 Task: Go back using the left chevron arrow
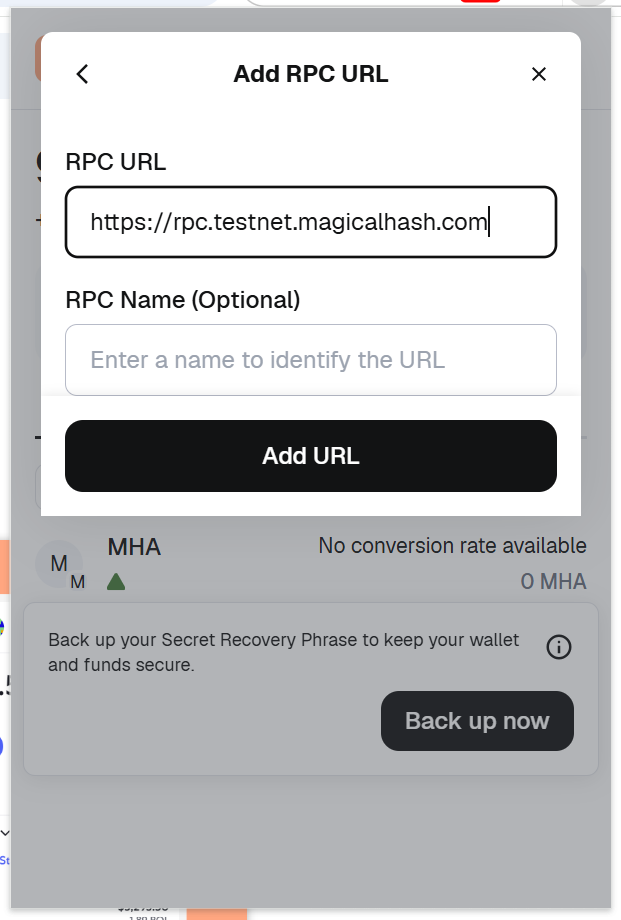[x=83, y=74]
